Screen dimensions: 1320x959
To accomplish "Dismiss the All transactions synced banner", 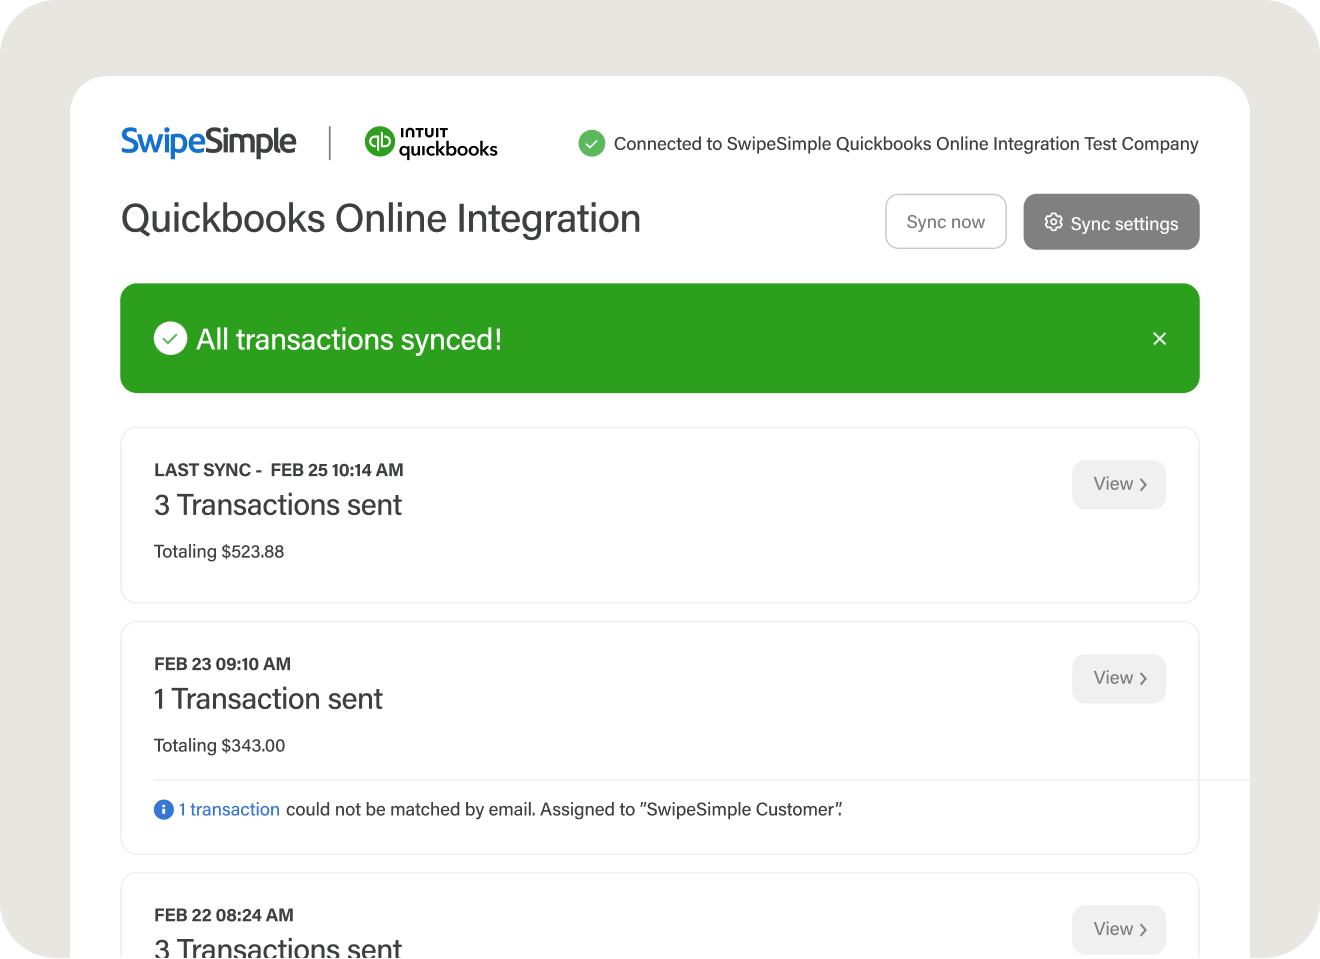I will (1159, 339).
